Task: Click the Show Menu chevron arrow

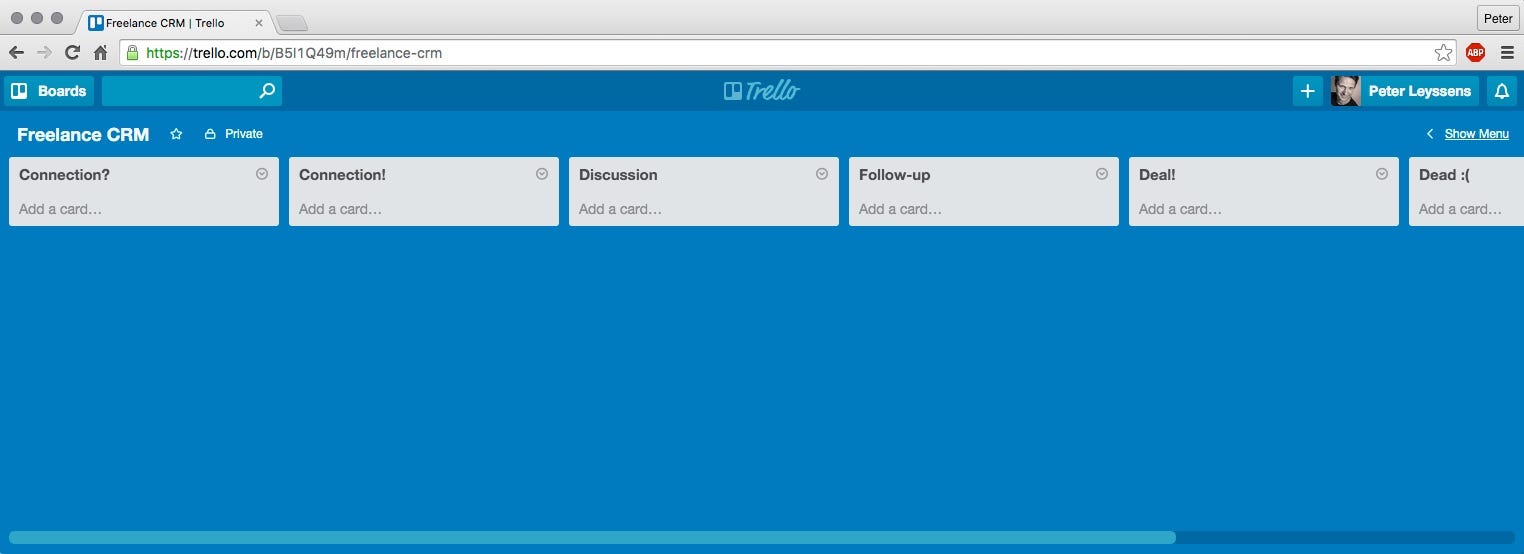Action: (x=1430, y=134)
